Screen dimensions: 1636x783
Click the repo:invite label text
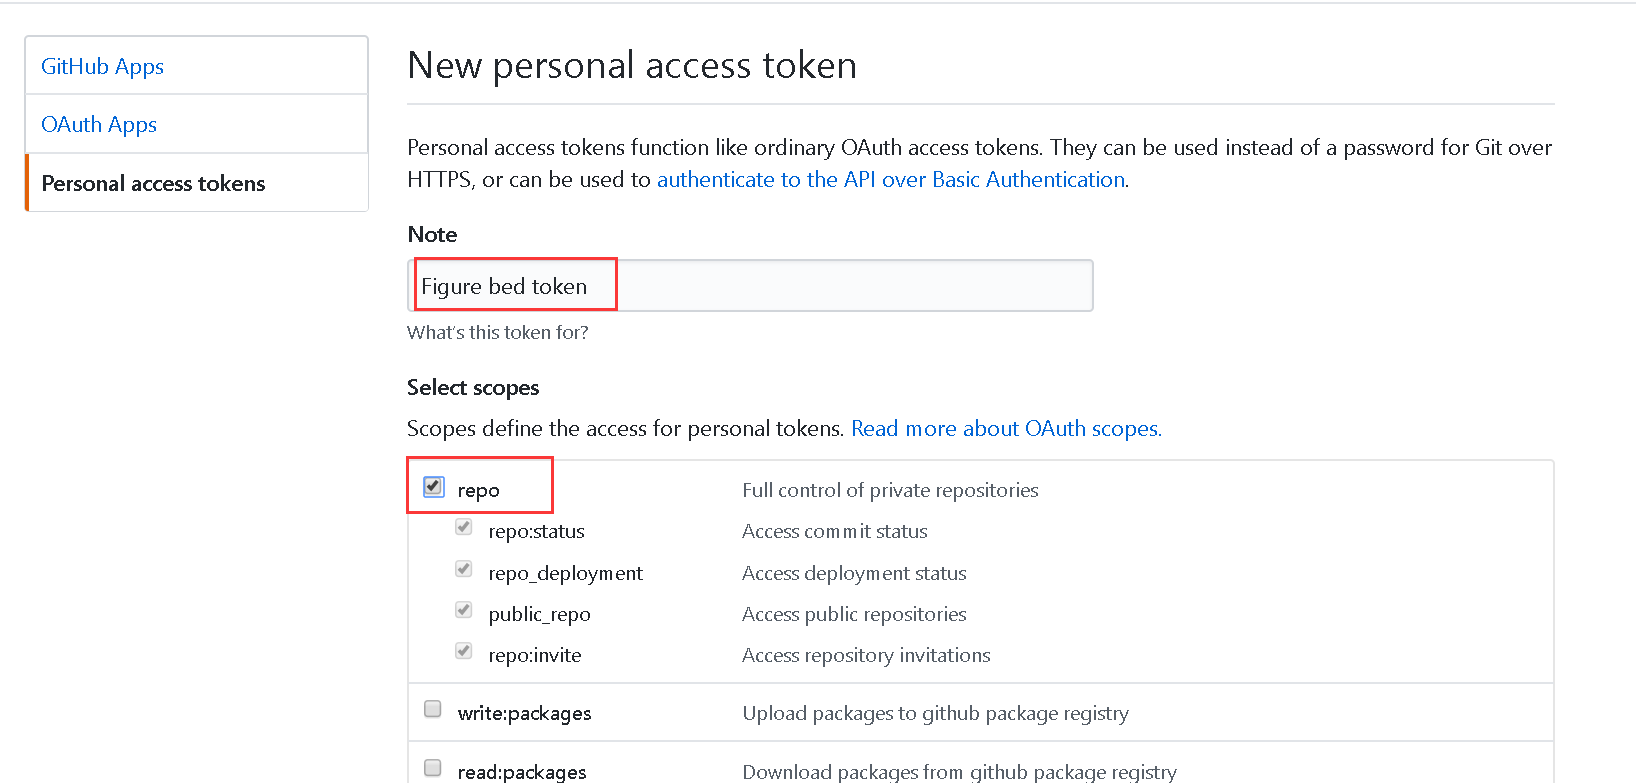534,655
